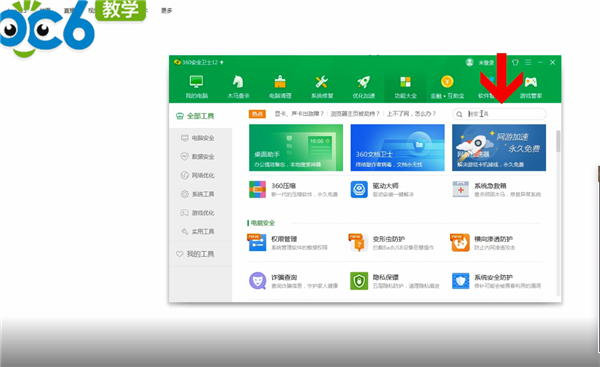This screenshot has height=367, width=600.
Task: Launch the 驱动大师 tool
Action: coord(383,189)
